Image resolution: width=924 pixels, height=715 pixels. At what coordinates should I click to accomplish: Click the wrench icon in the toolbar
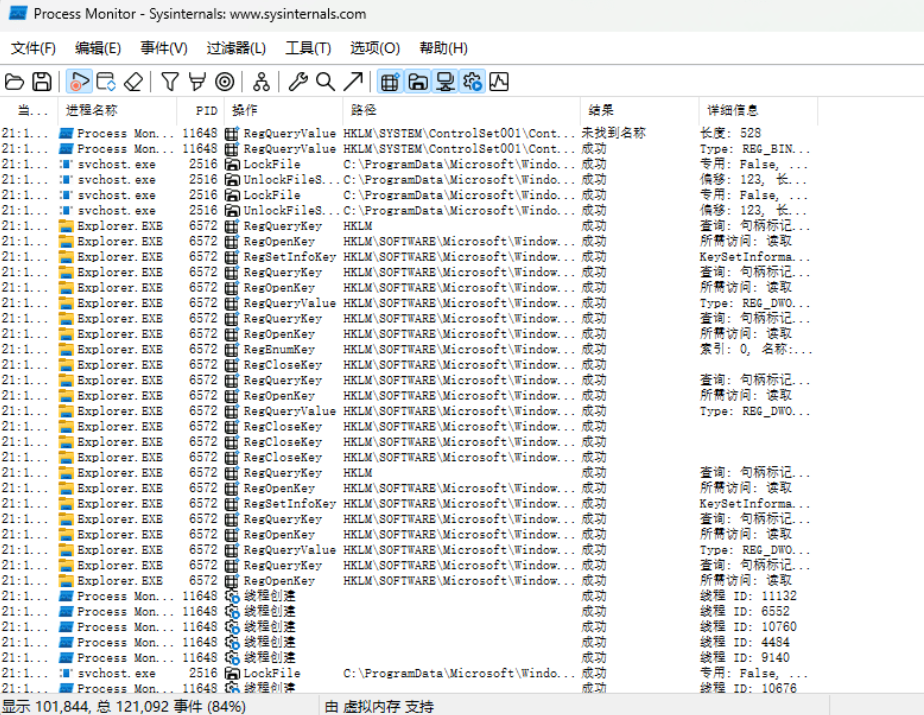click(298, 82)
